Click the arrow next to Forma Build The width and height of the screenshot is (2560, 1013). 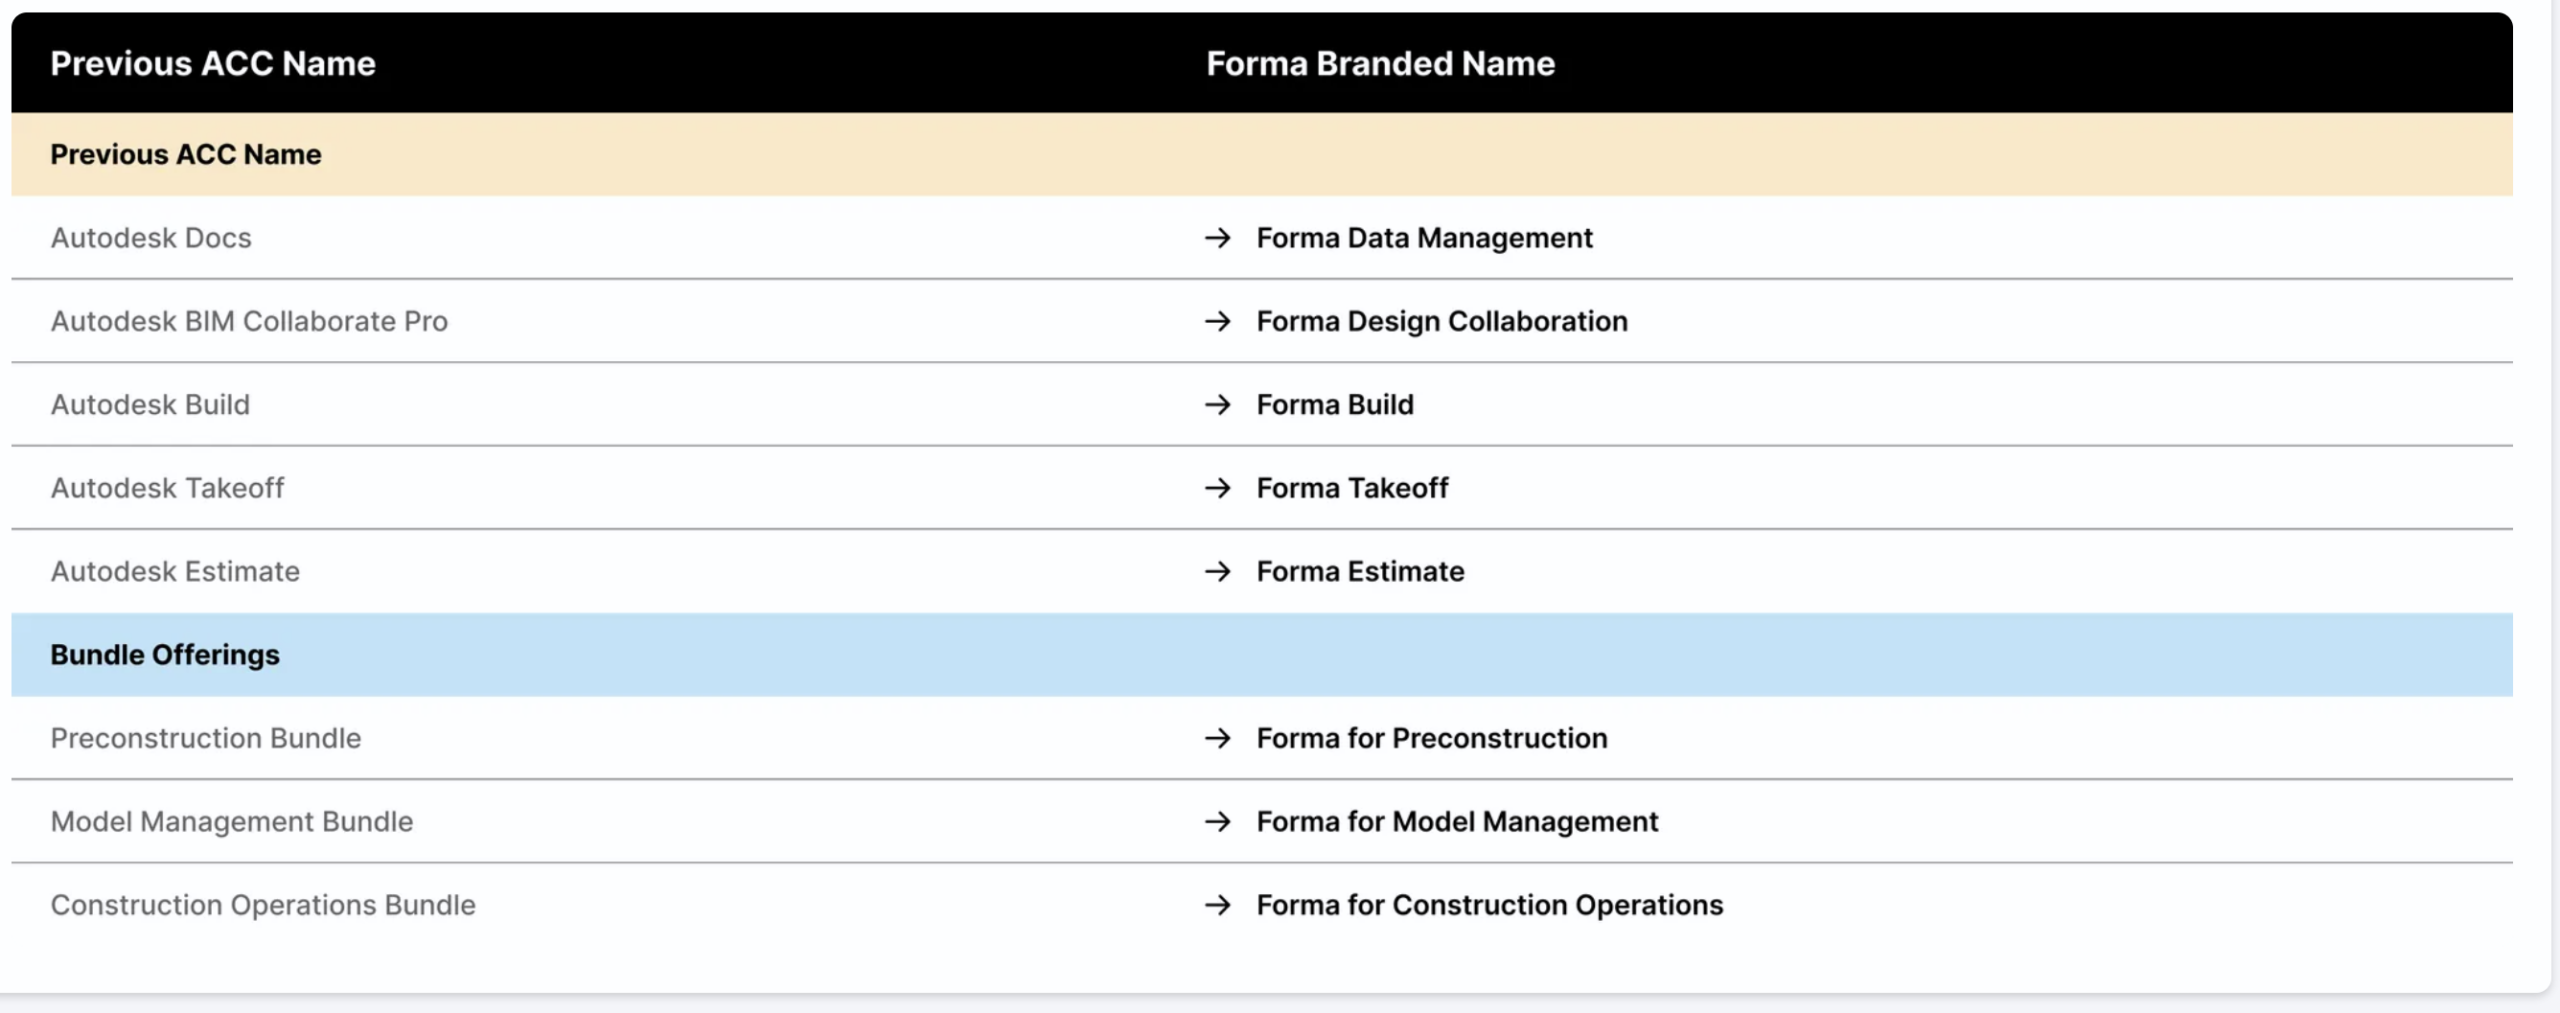(1217, 405)
